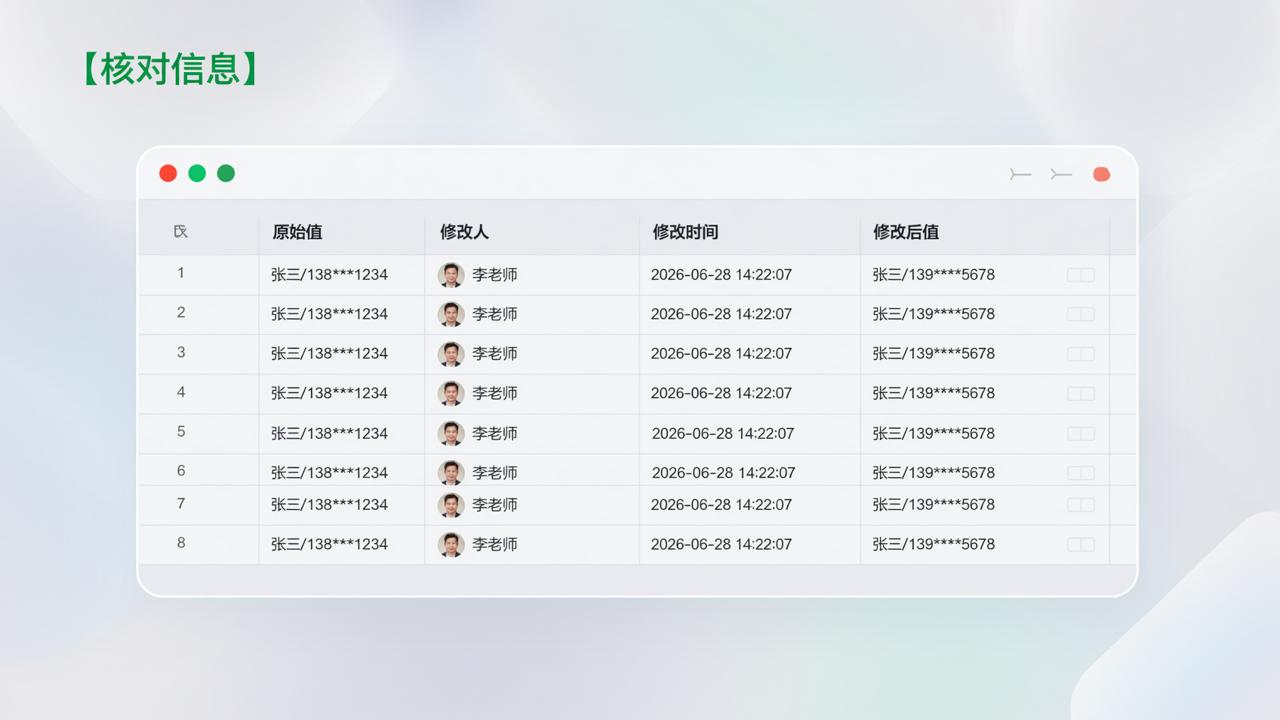Click the split-box icon in row 5
The height and width of the screenshot is (720, 1280).
click(1081, 434)
